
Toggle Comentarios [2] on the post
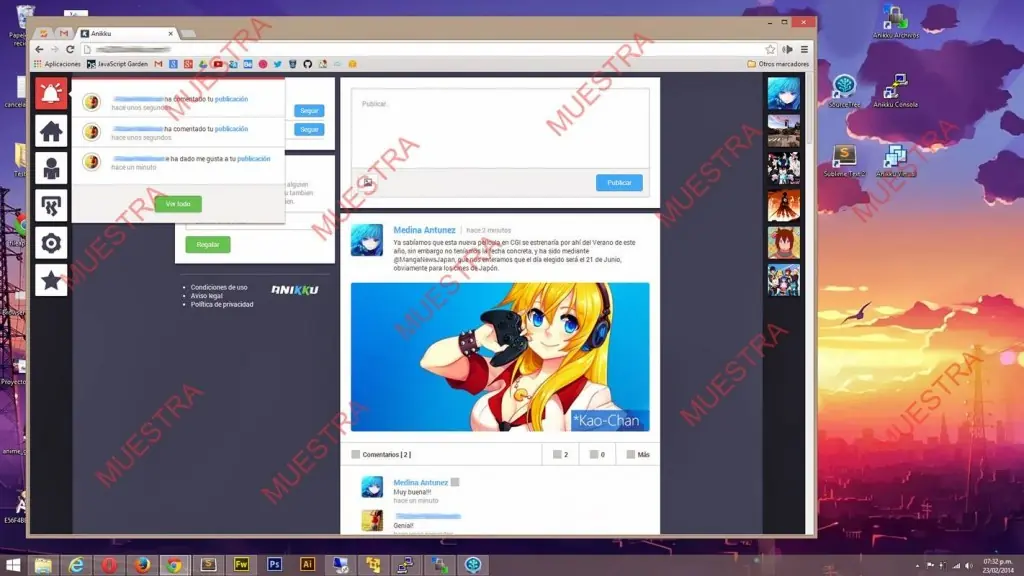click(x=381, y=455)
